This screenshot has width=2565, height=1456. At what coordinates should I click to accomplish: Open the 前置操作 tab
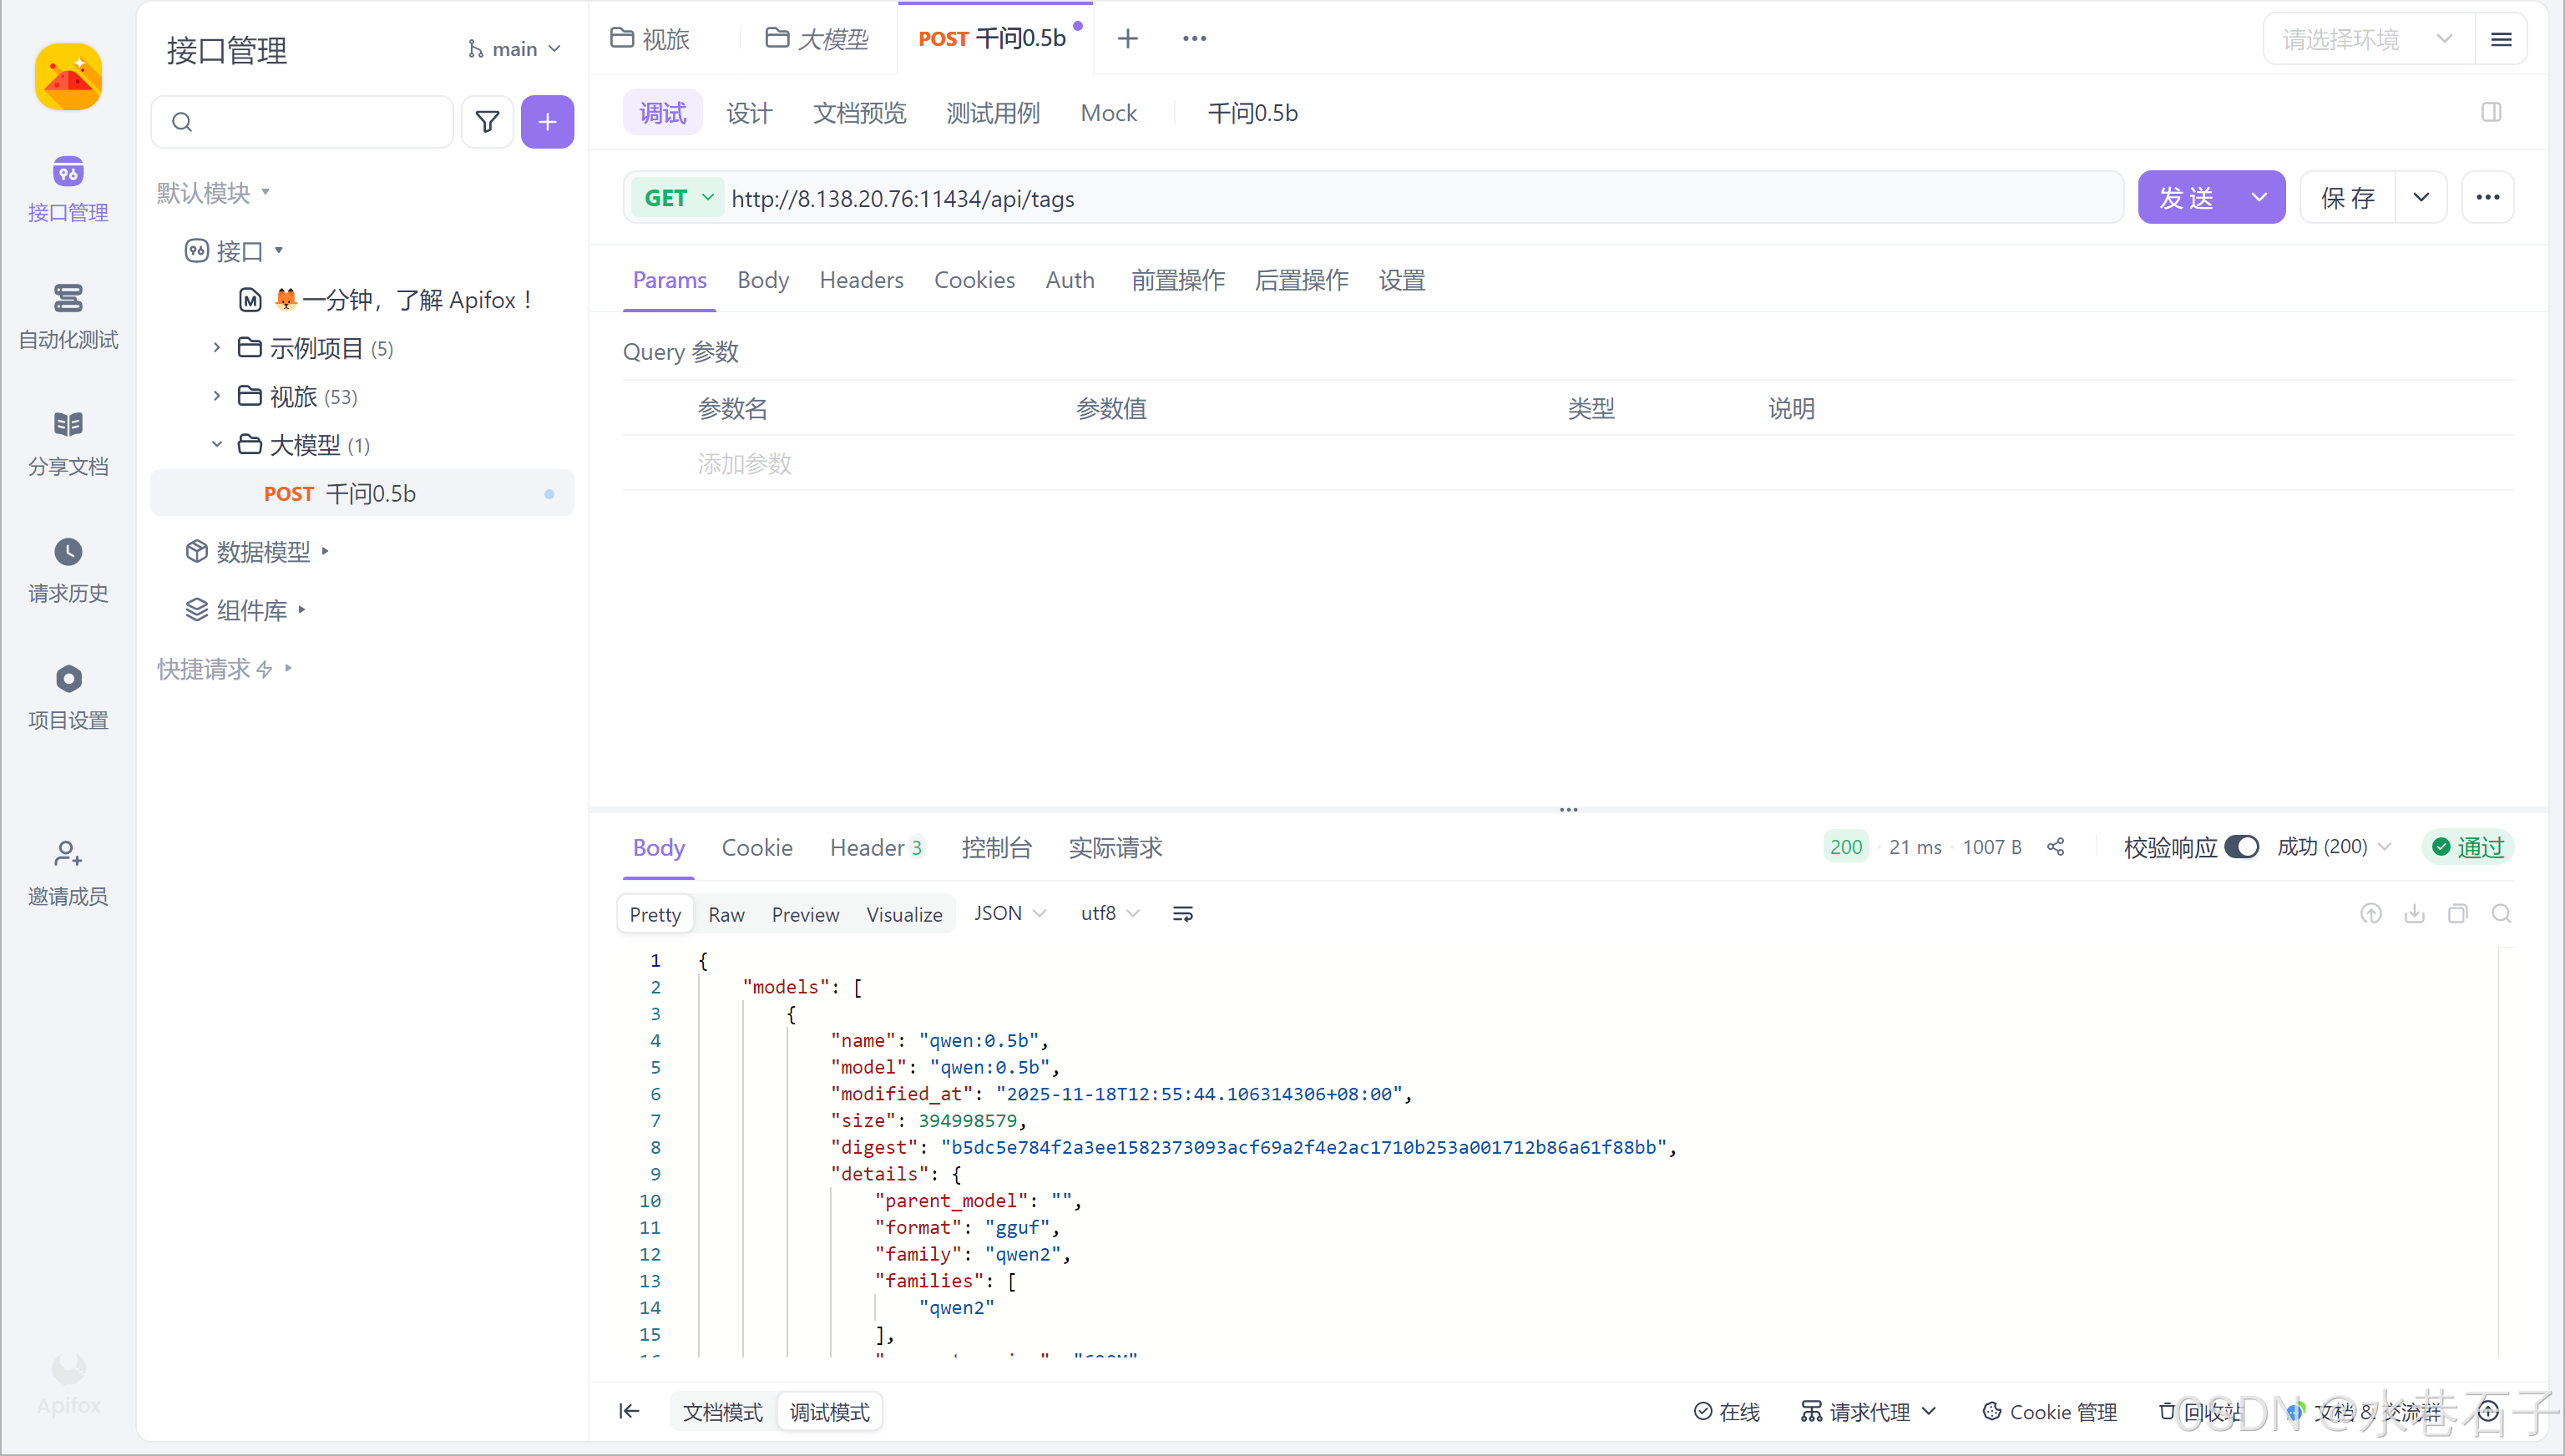1178,280
